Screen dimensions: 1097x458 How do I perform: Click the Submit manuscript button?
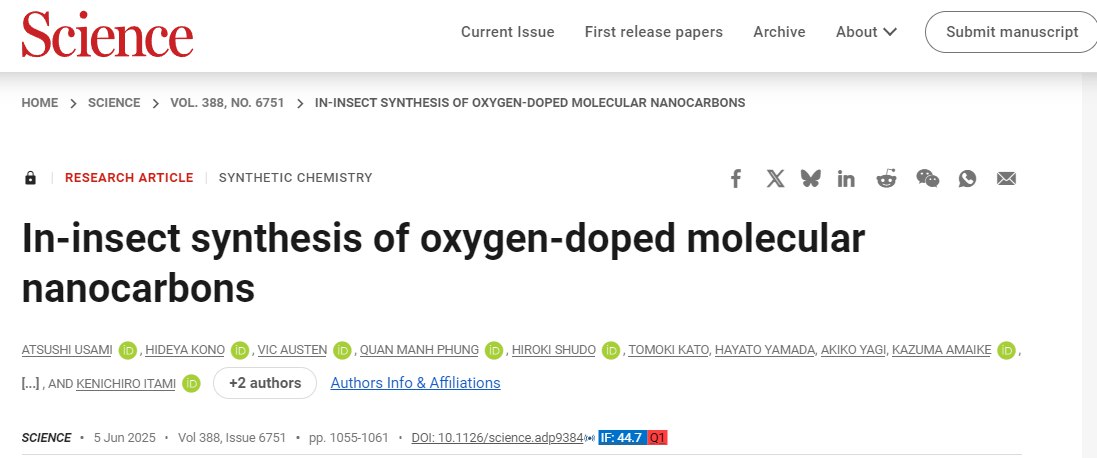point(1012,31)
